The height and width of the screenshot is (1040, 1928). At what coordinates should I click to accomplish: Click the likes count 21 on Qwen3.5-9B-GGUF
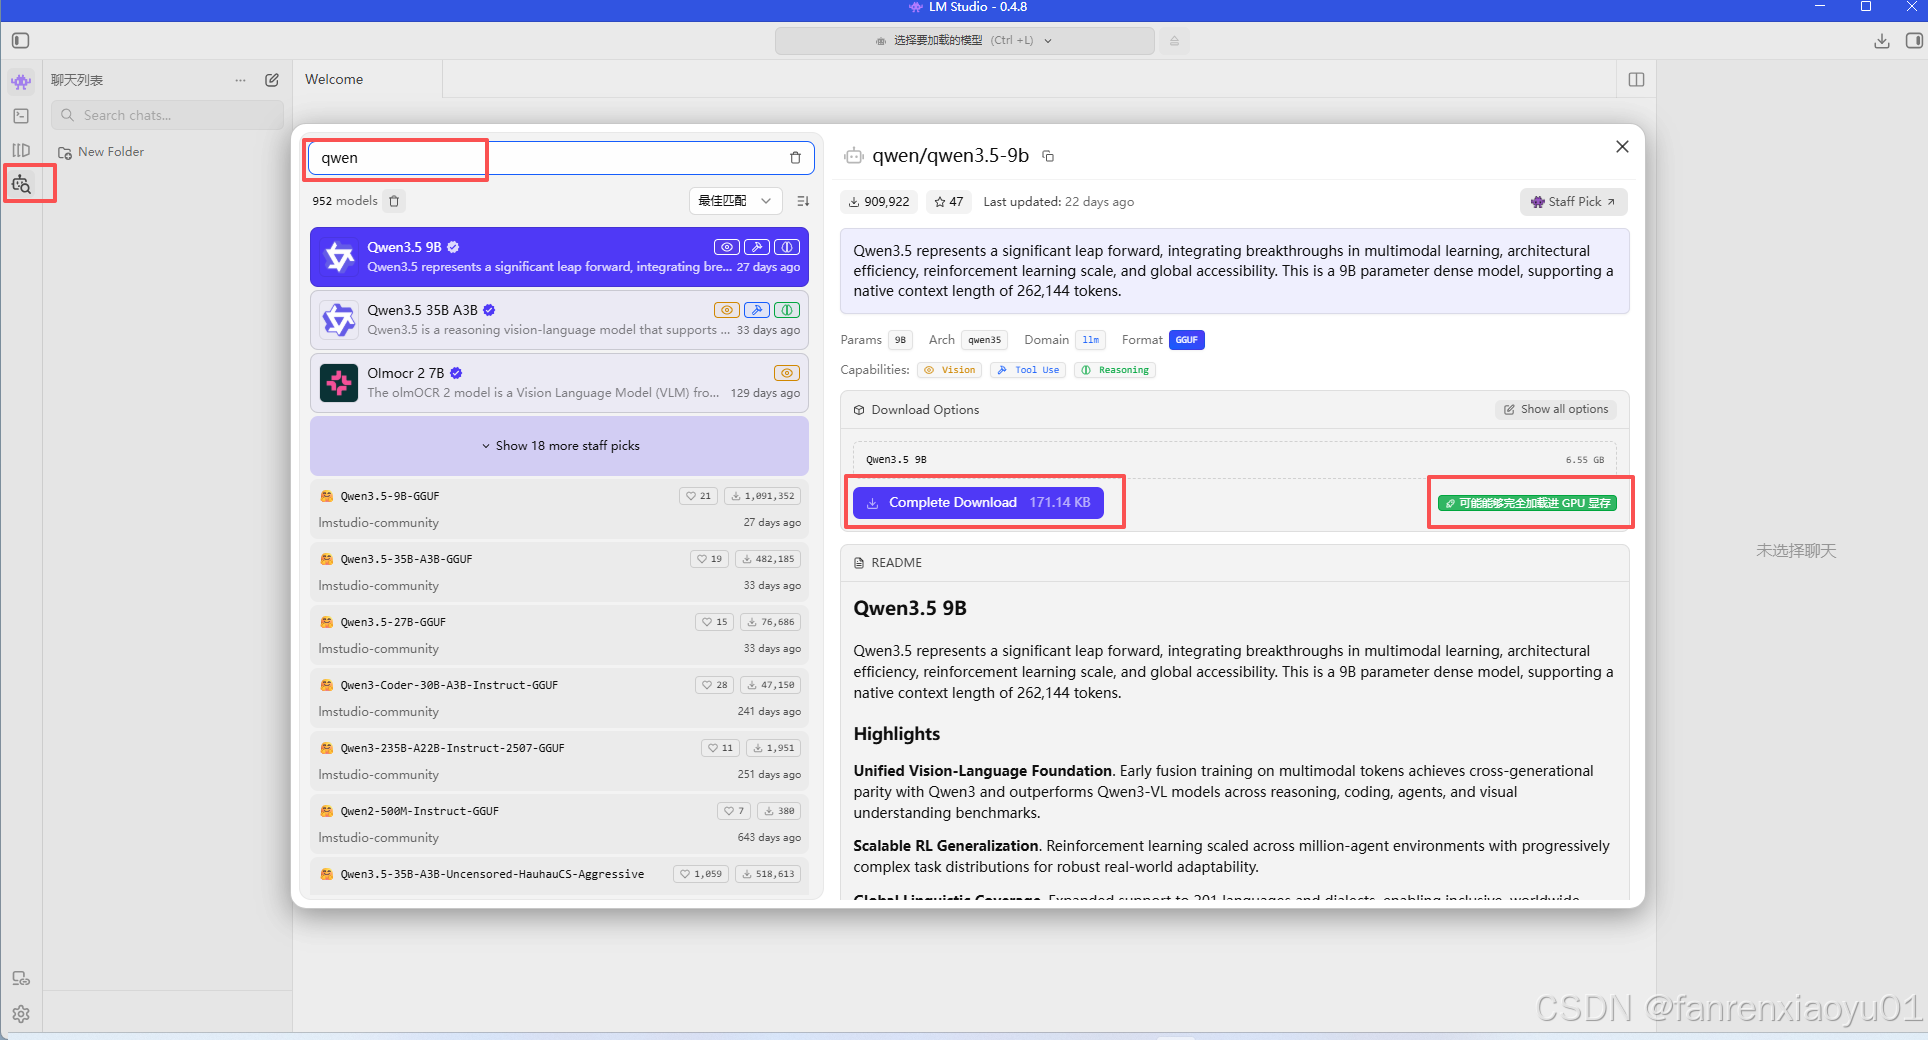[698, 496]
